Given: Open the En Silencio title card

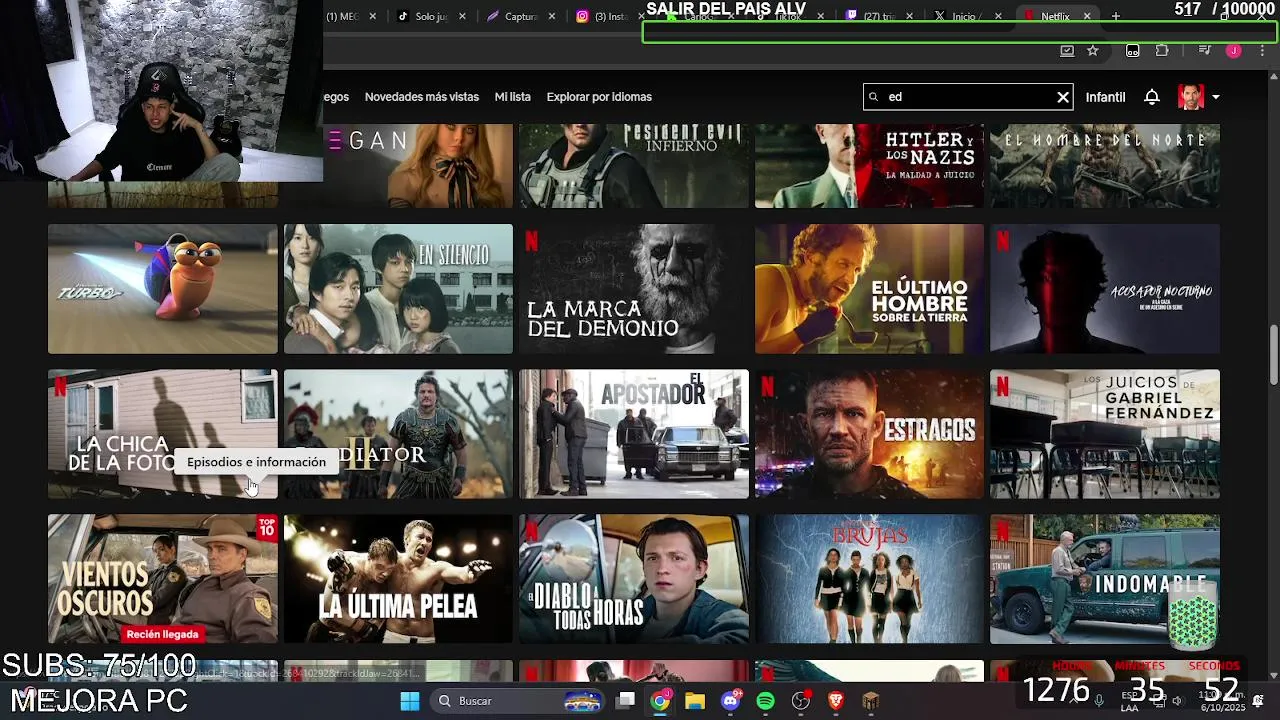Looking at the screenshot, I should [398, 289].
